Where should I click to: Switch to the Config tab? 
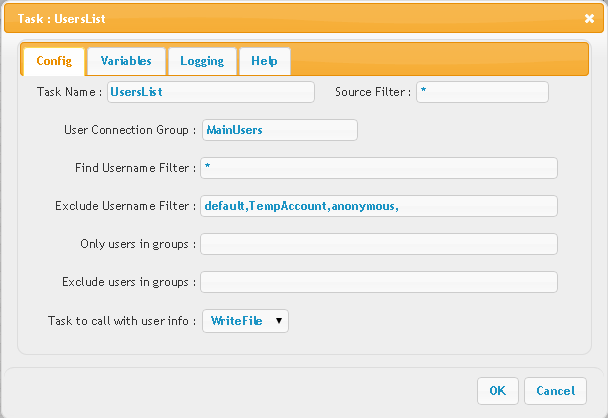point(54,61)
